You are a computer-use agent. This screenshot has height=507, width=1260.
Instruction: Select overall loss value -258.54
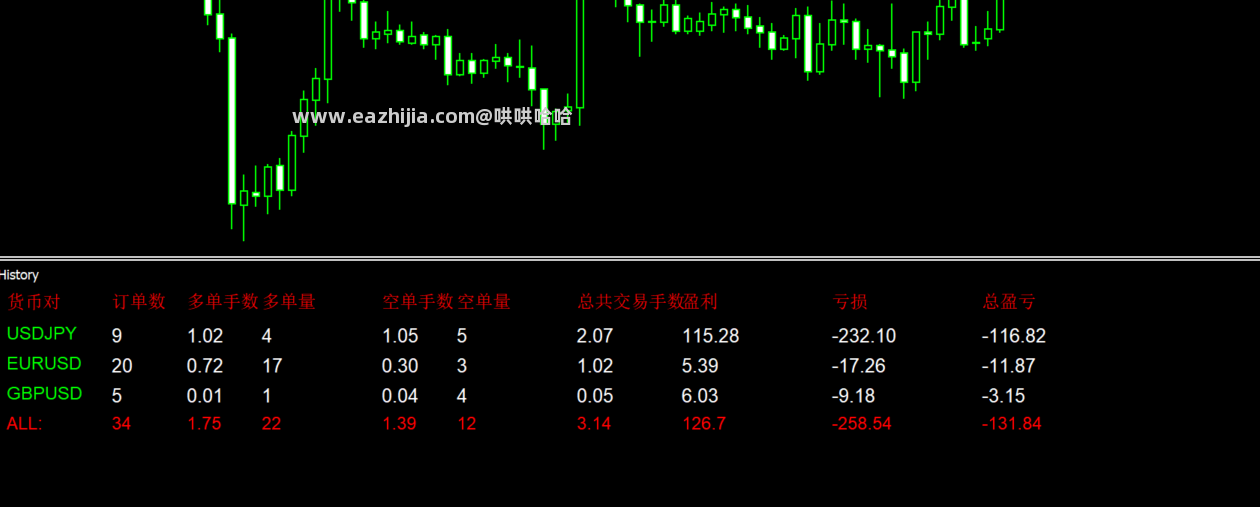[862, 424]
